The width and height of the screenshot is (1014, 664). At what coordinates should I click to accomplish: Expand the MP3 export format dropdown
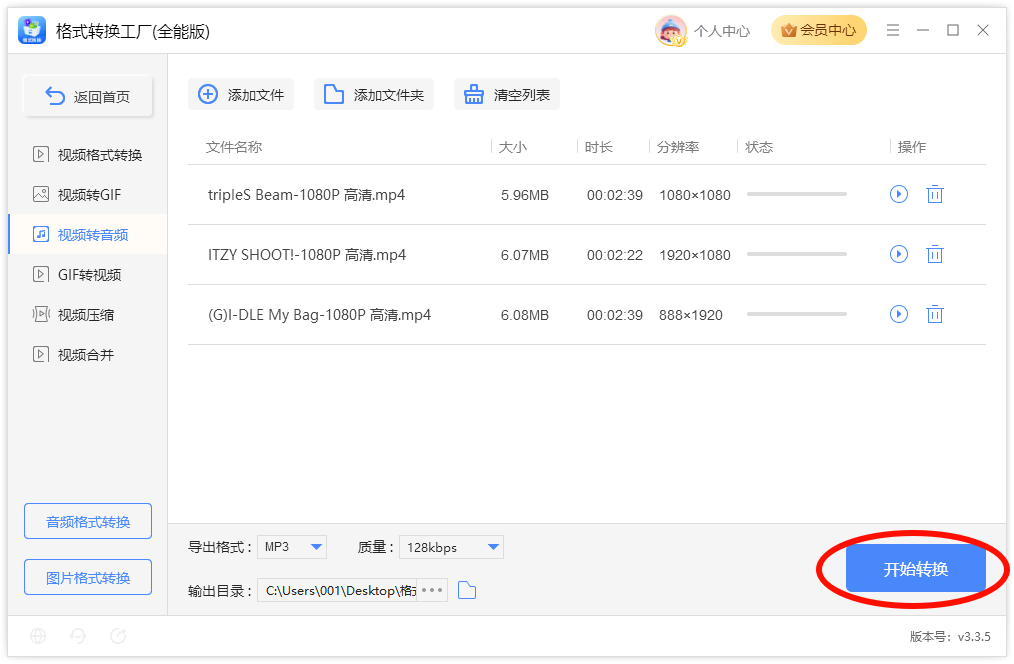[292, 547]
